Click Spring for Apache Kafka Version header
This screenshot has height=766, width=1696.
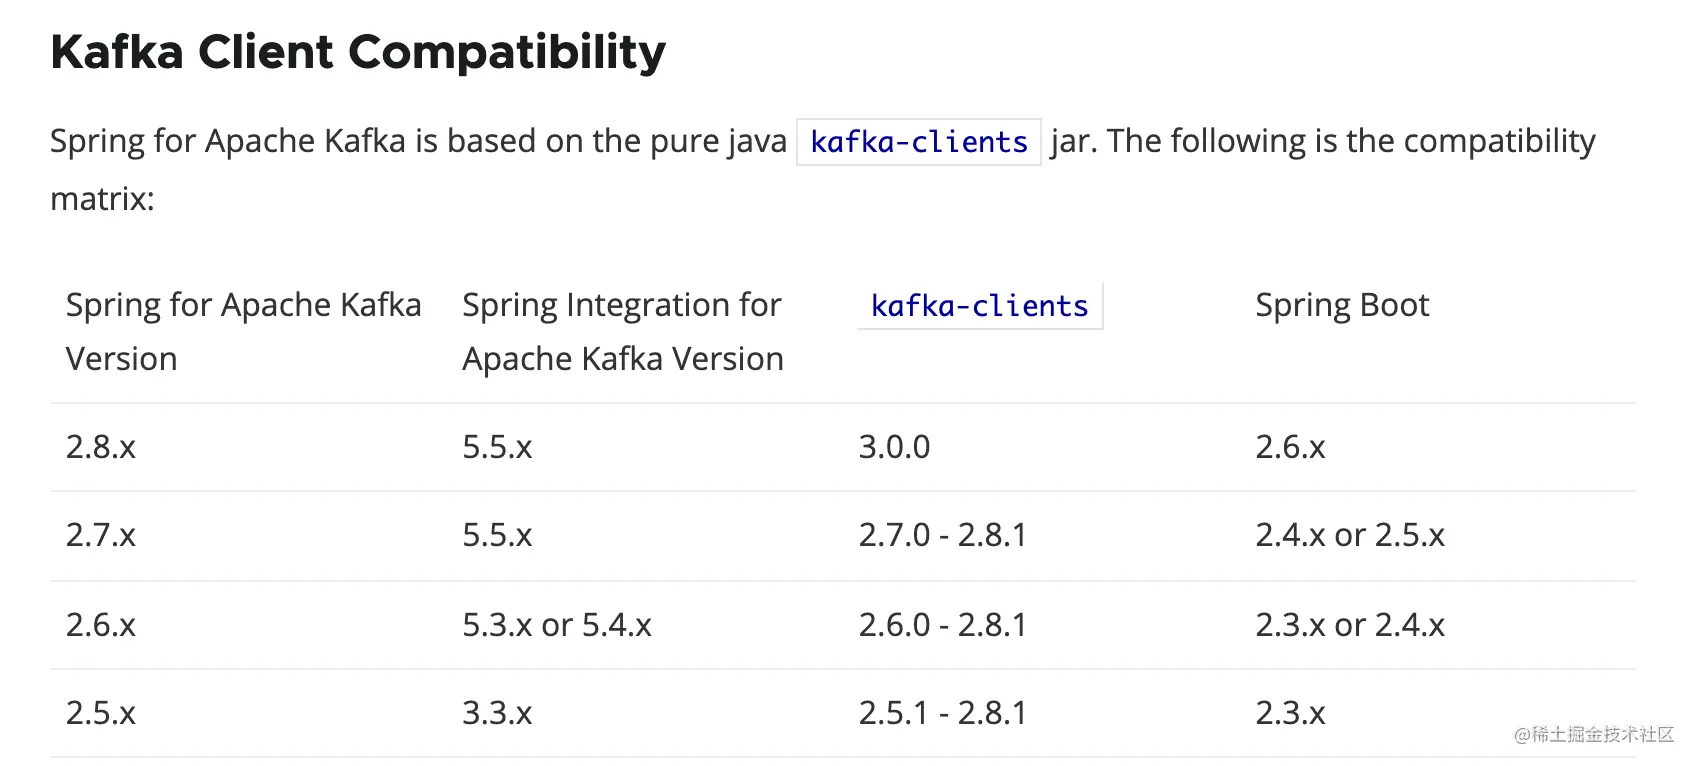click(x=244, y=331)
